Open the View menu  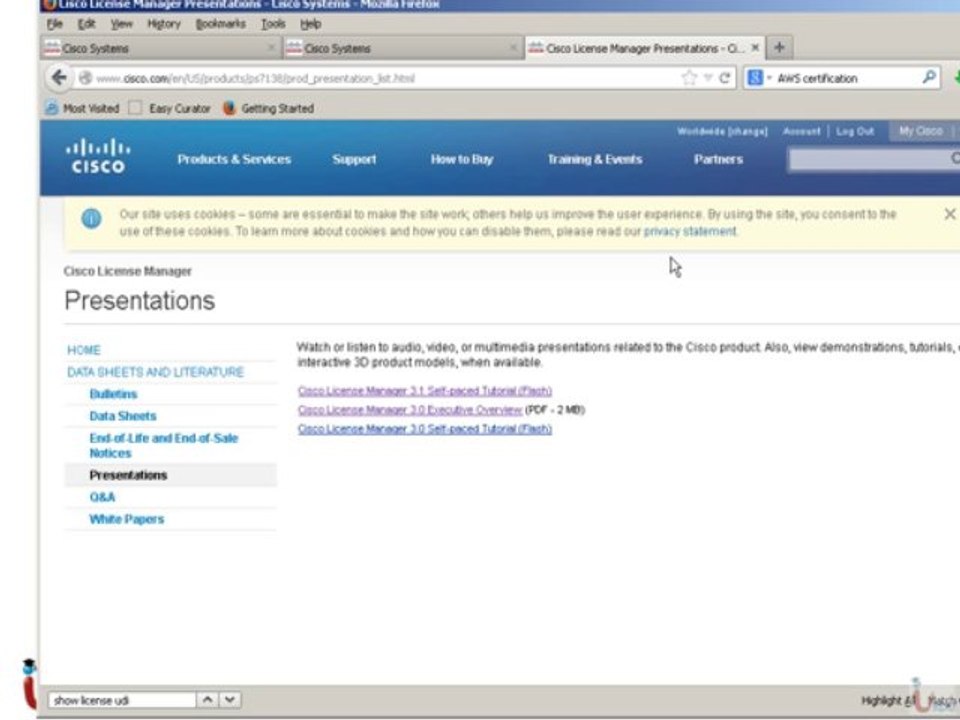pos(121,24)
